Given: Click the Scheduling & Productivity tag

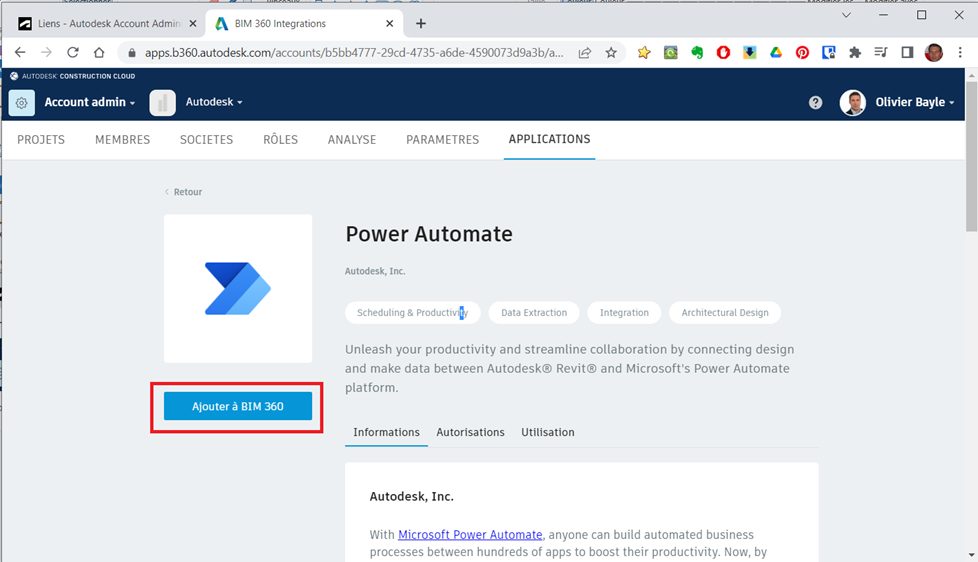Looking at the screenshot, I should pyautogui.click(x=412, y=312).
